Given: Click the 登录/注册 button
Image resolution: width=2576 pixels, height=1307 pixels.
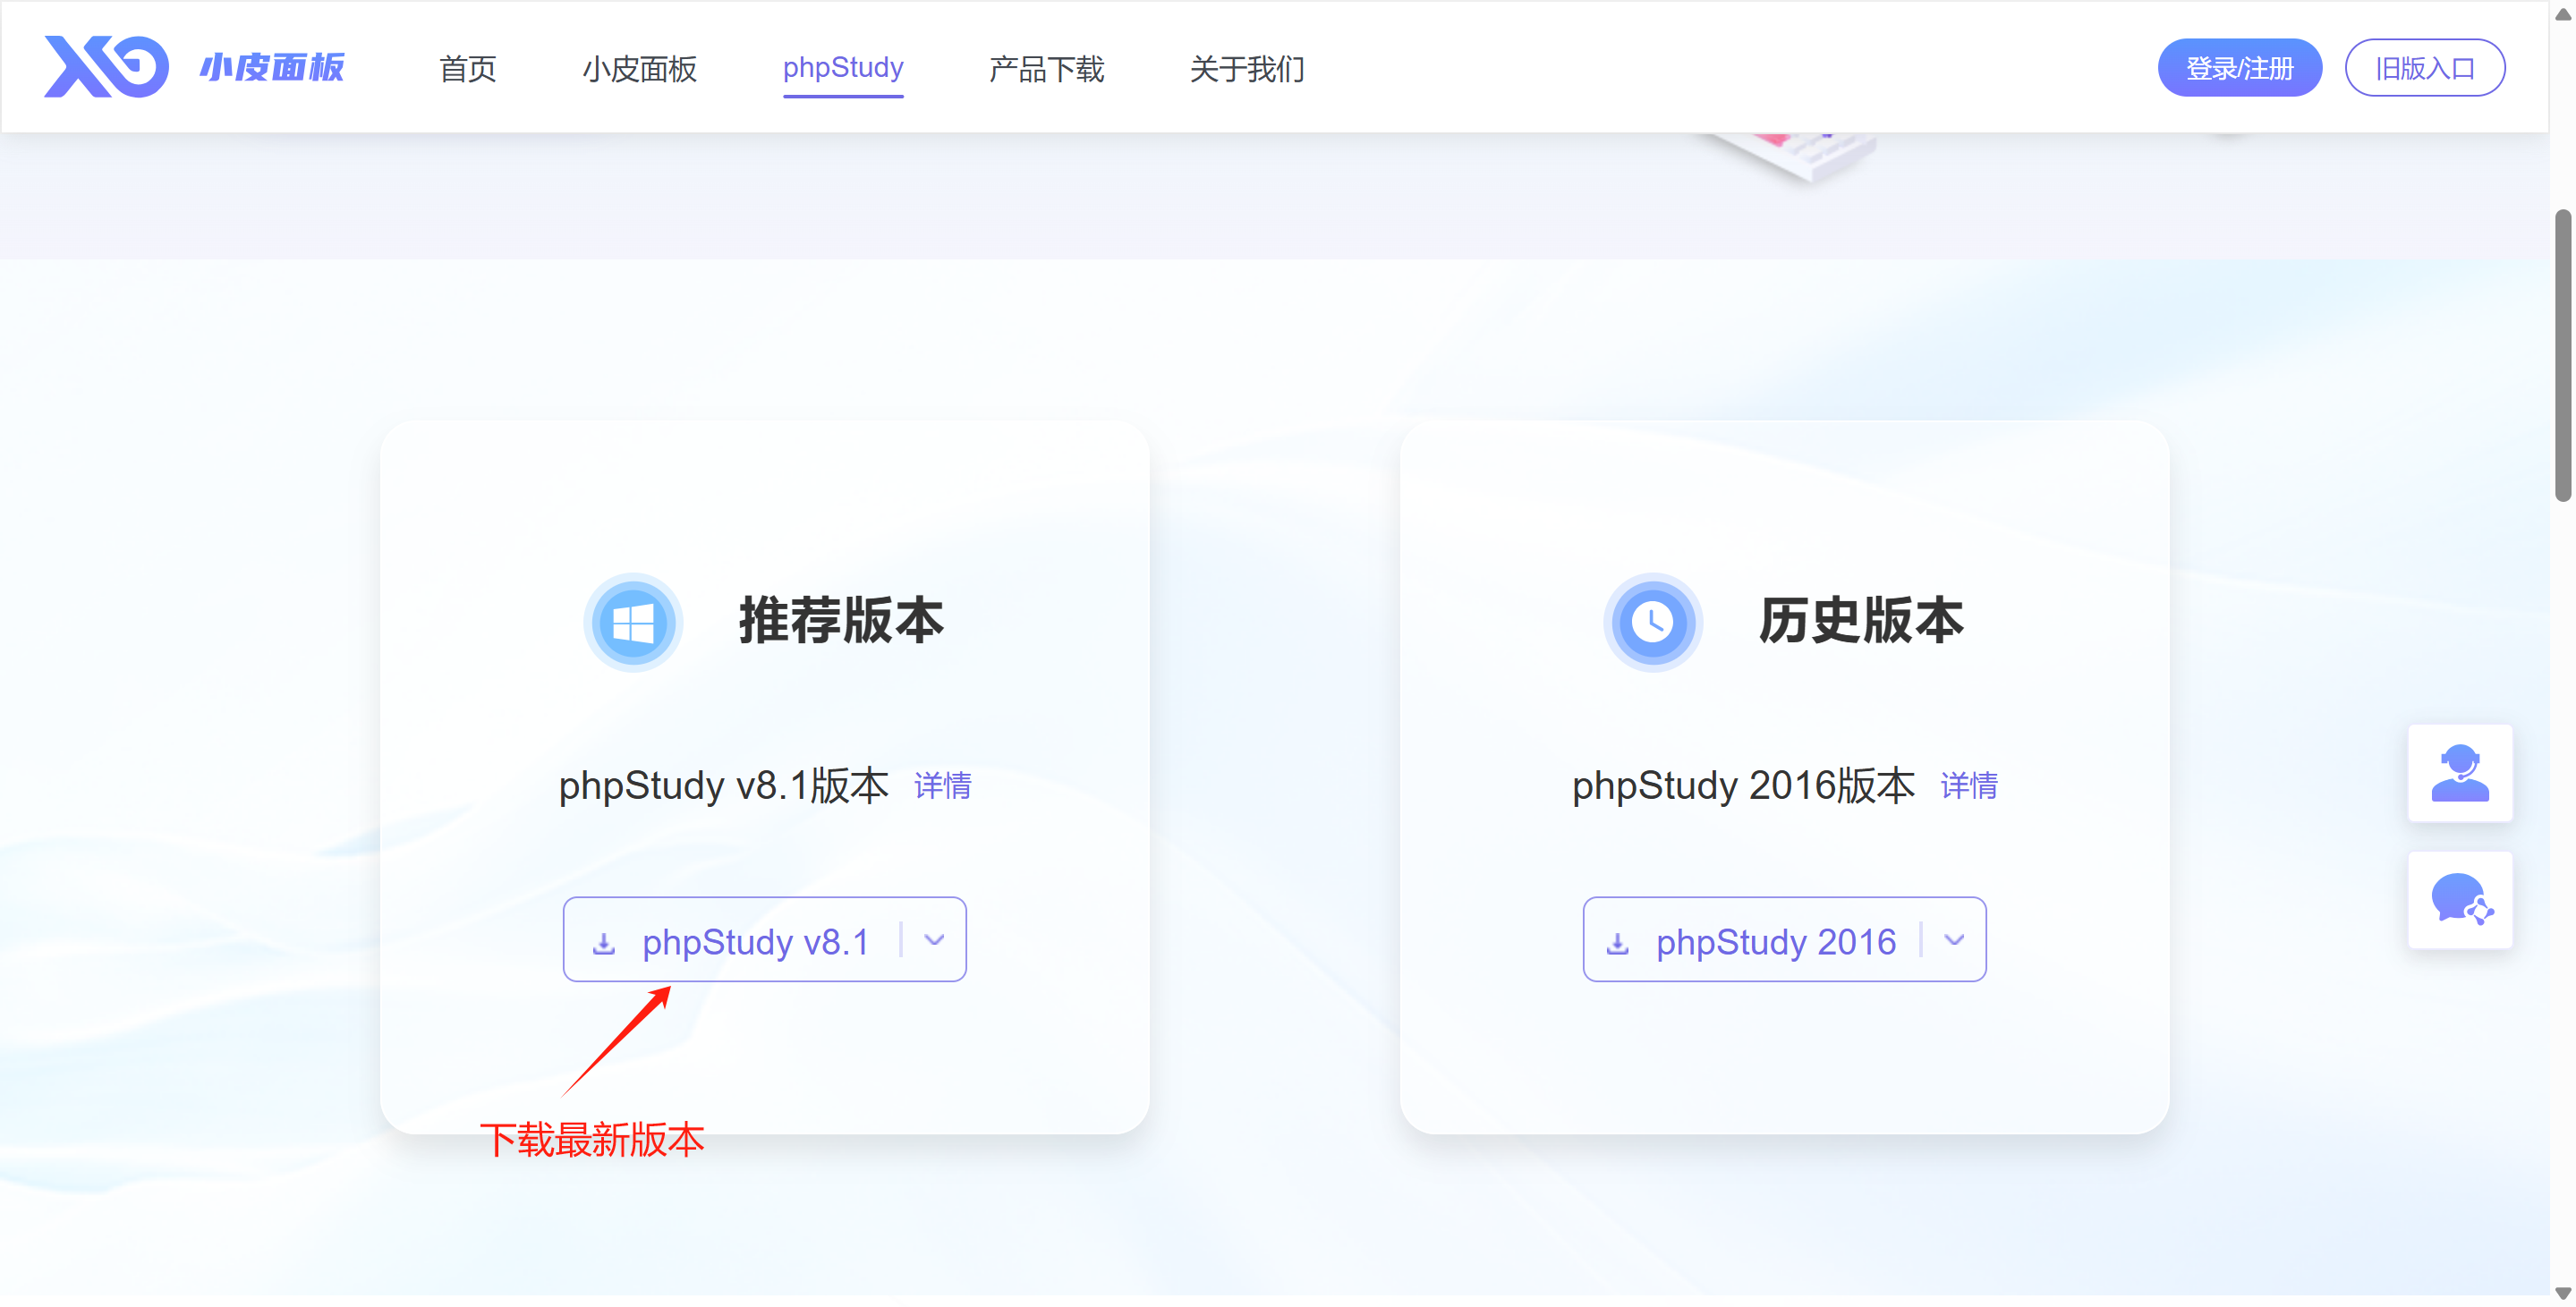Looking at the screenshot, I should [2240, 67].
